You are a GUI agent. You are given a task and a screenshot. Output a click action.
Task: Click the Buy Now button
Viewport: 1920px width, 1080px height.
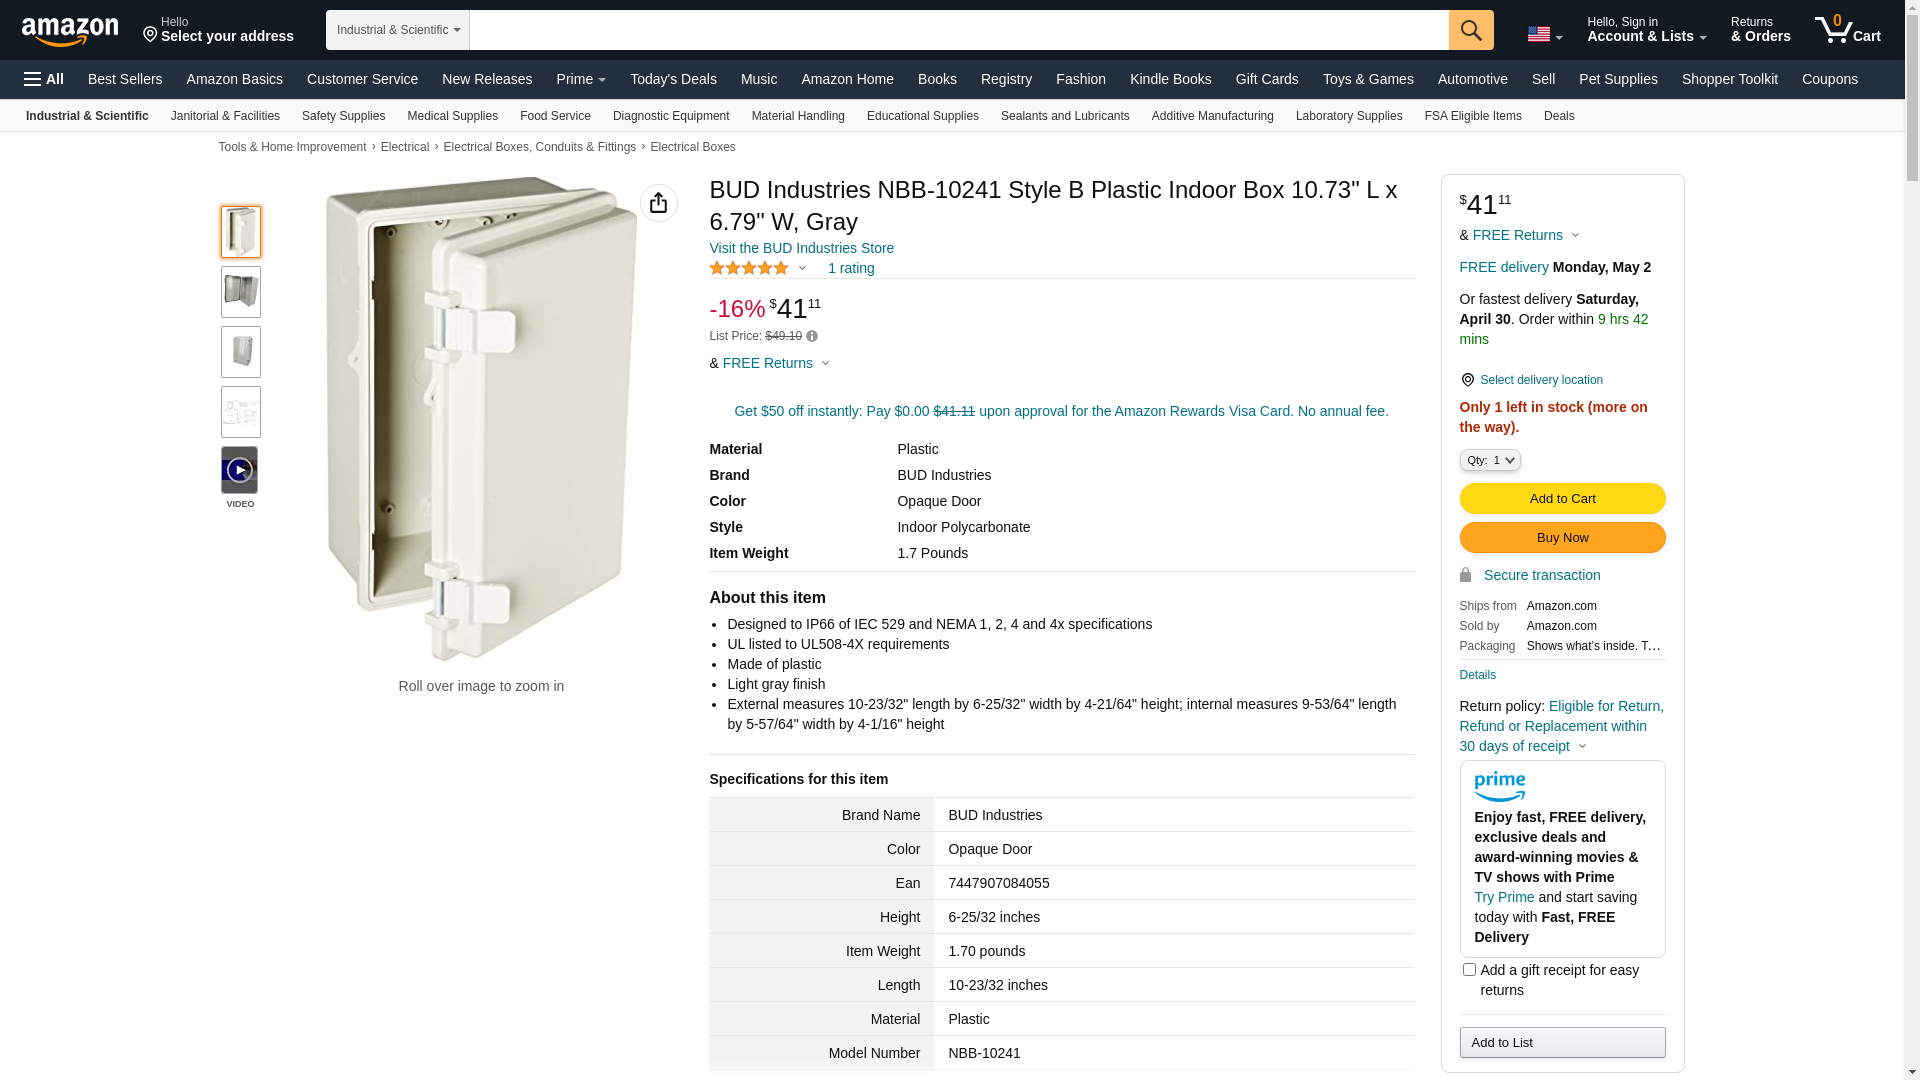coord(1562,538)
